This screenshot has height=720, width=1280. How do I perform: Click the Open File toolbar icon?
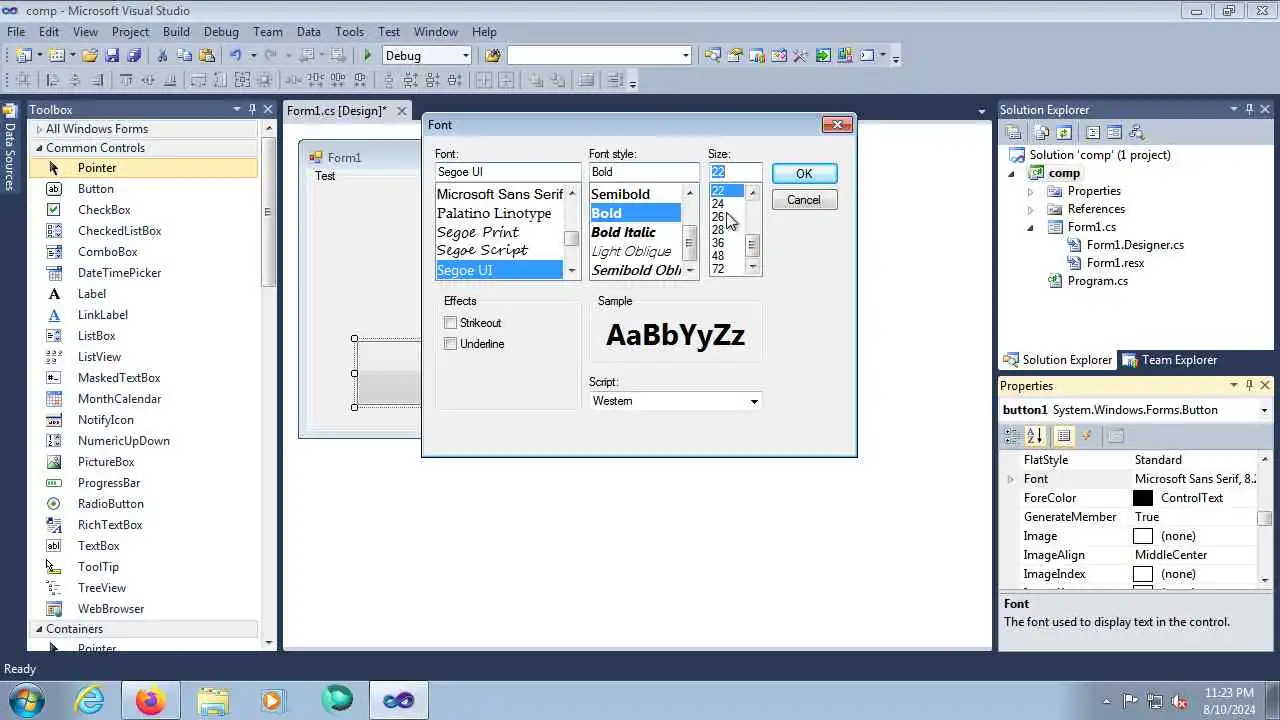tap(90, 56)
